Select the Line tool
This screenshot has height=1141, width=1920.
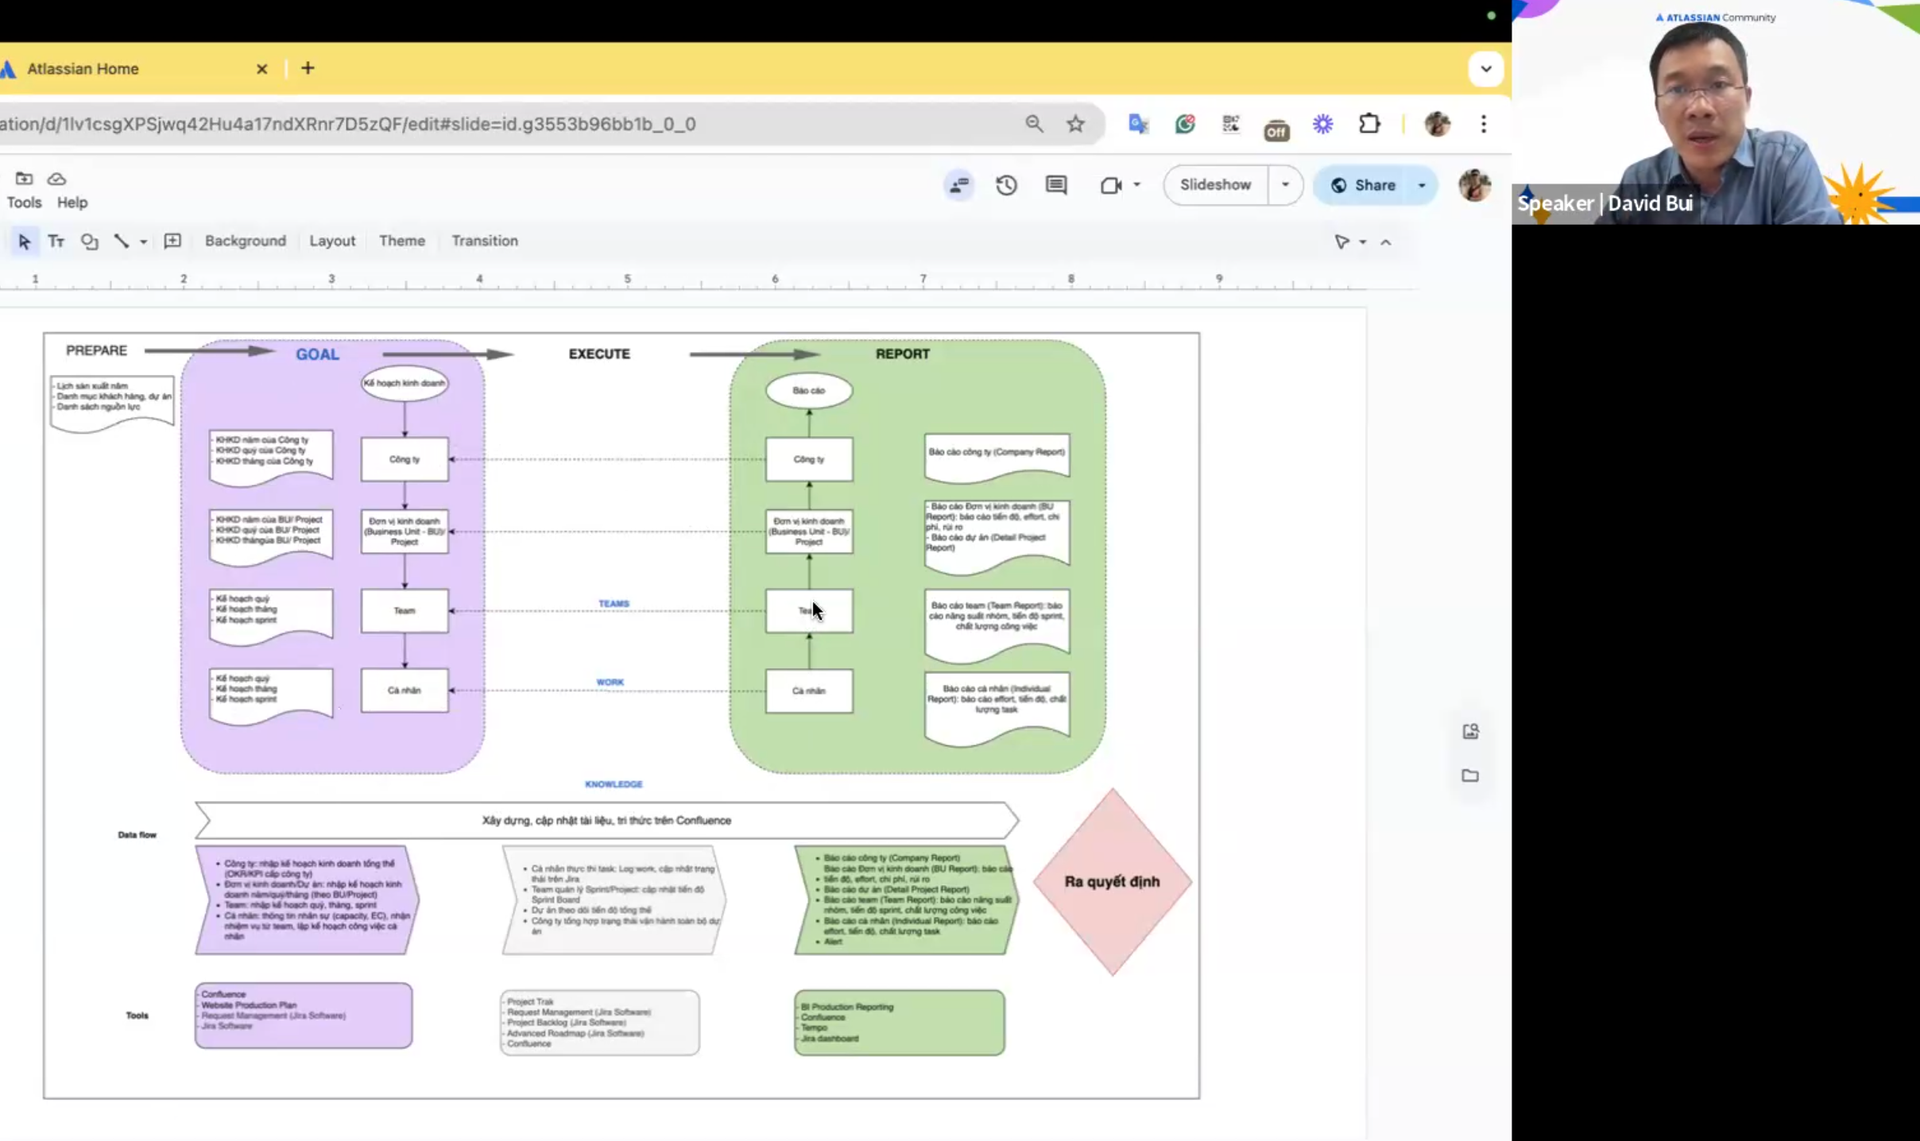click(x=121, y=241)
